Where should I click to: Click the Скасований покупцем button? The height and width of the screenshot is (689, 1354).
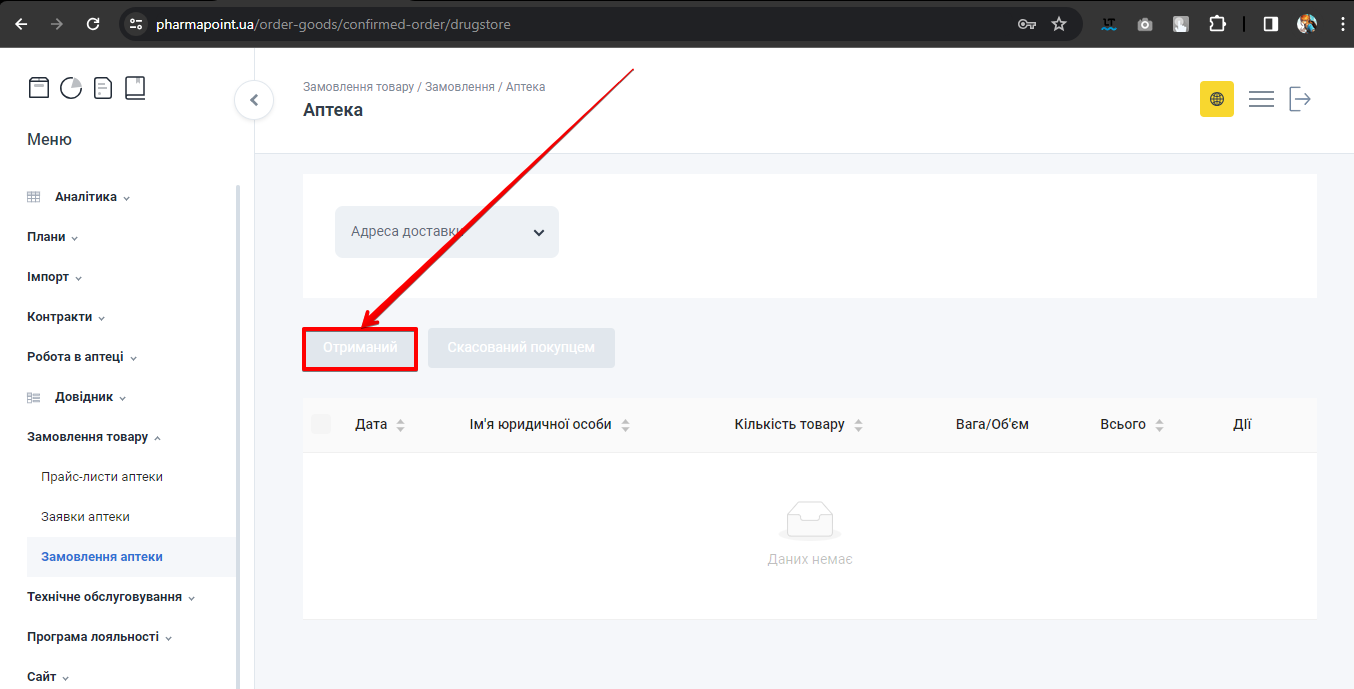pos(521,348)
